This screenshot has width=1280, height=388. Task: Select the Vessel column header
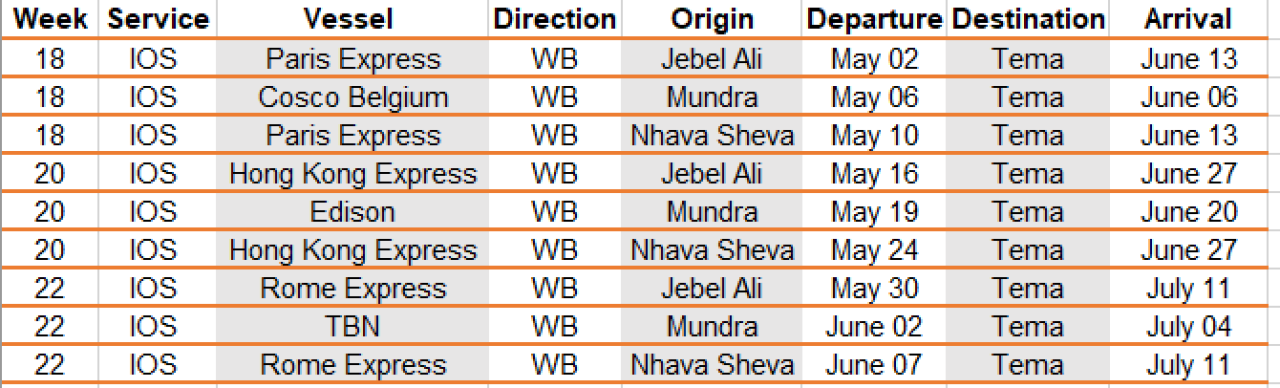coord(353,19)
